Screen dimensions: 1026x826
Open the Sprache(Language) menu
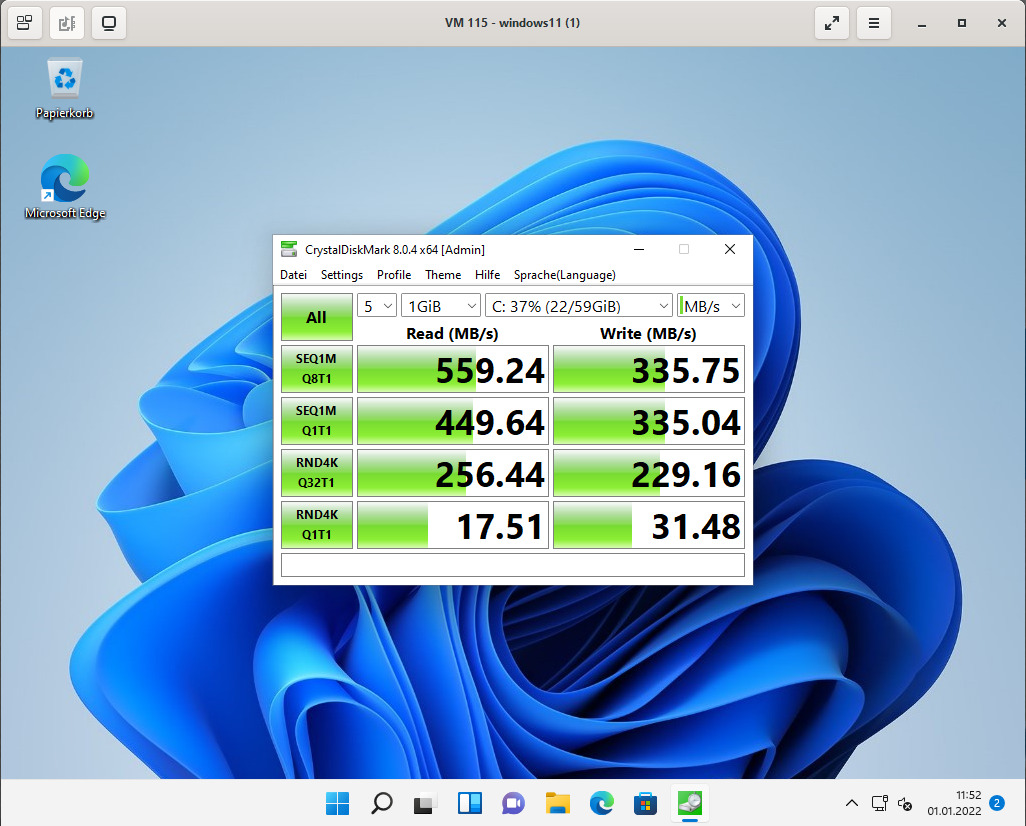pos(565,275)
